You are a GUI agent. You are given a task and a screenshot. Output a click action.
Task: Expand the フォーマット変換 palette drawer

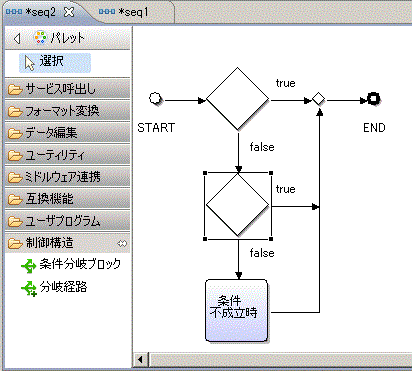point(68,111)
